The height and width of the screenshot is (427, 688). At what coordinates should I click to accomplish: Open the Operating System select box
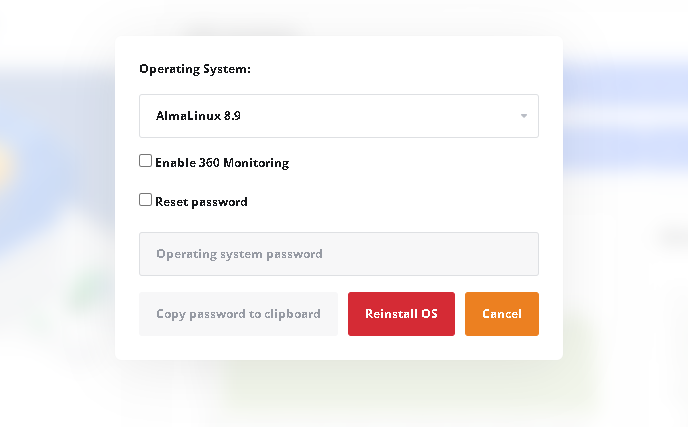[x=339, y=116]
